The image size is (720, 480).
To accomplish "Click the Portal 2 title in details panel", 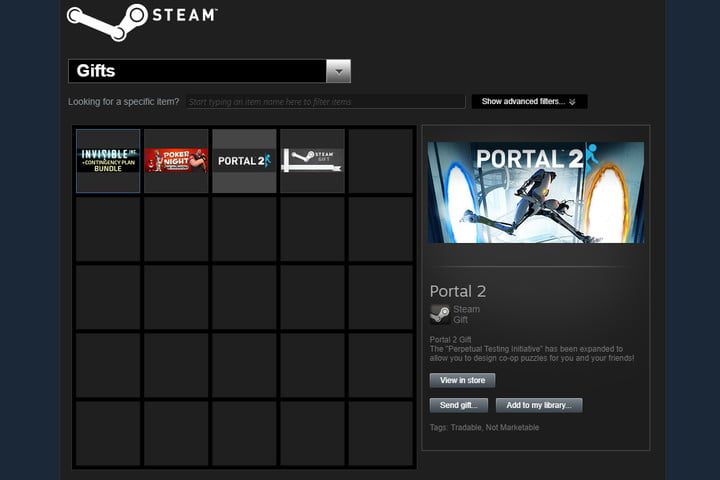I will [458, 291].
